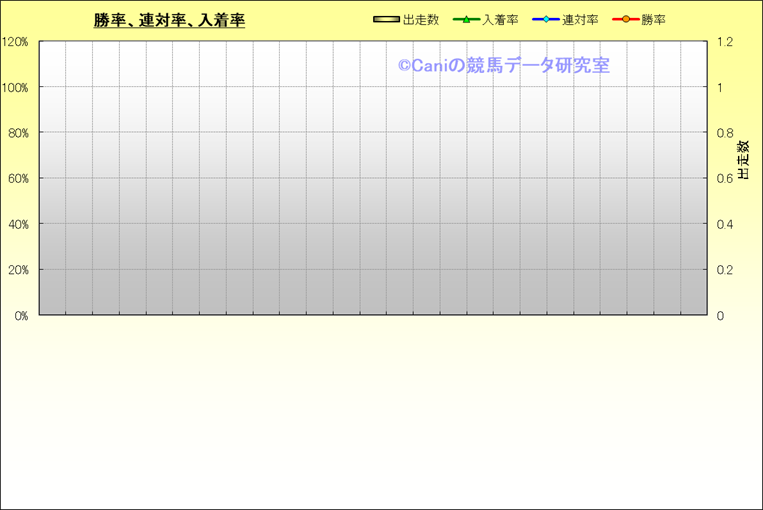Viewport: 763px width, 510px height.
Task: Select the 0.2 label on right axis
Action: pos(725,270)
